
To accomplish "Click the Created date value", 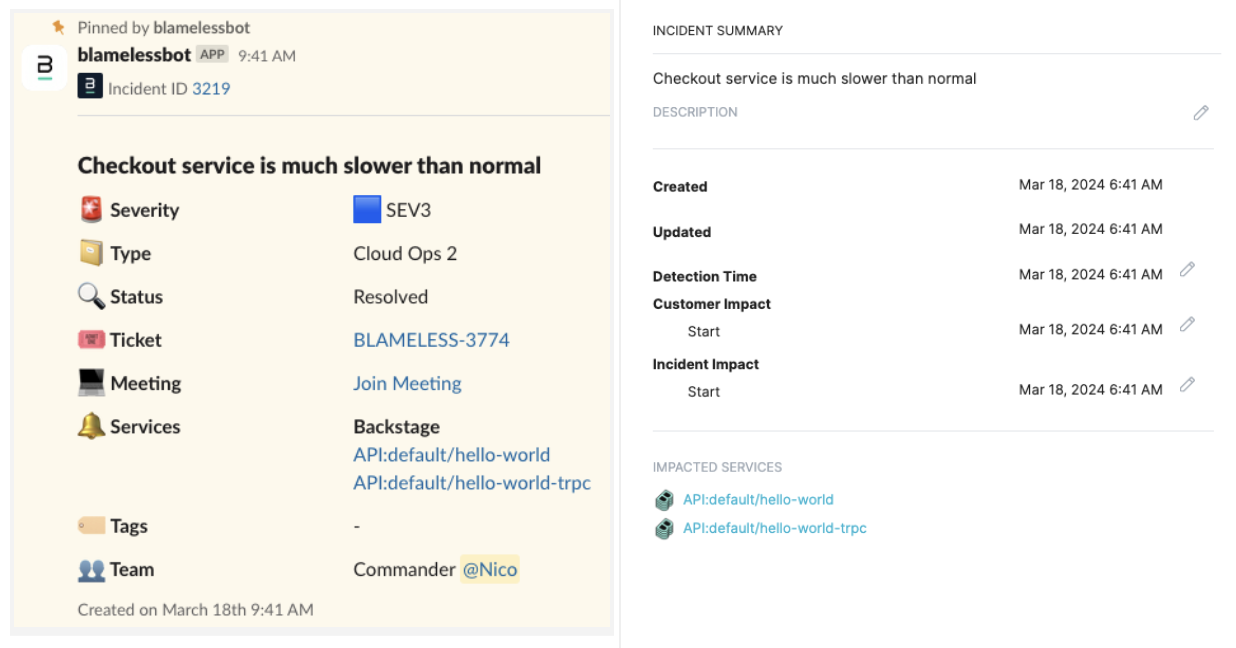I will click(1091, 185).
